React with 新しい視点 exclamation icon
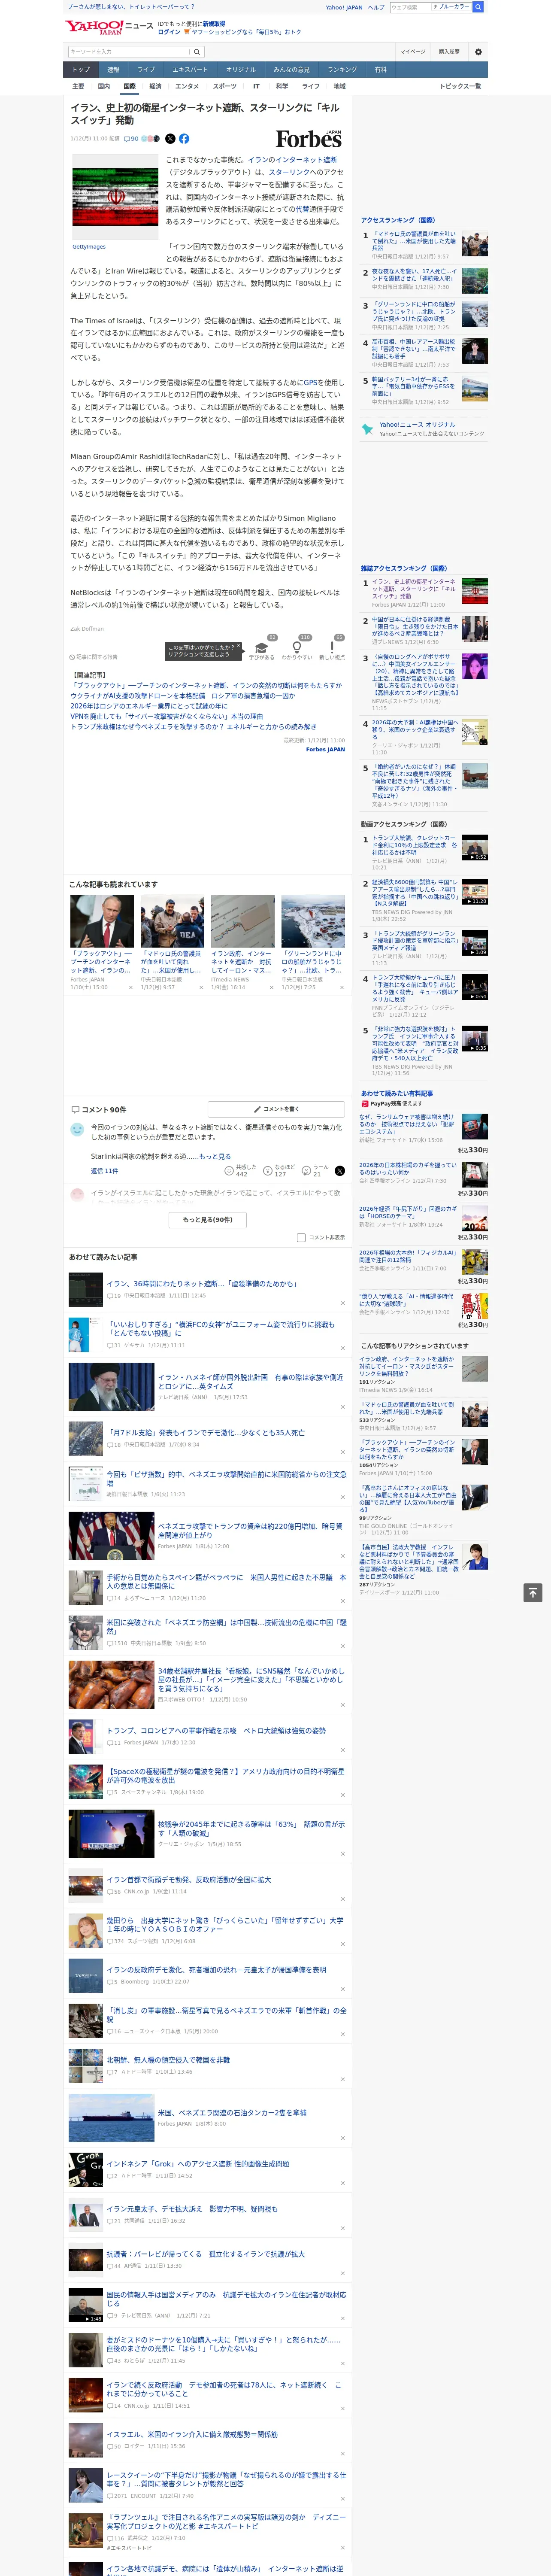The width and height of the screenshot is (551, 2576). (x=332, y=647)
